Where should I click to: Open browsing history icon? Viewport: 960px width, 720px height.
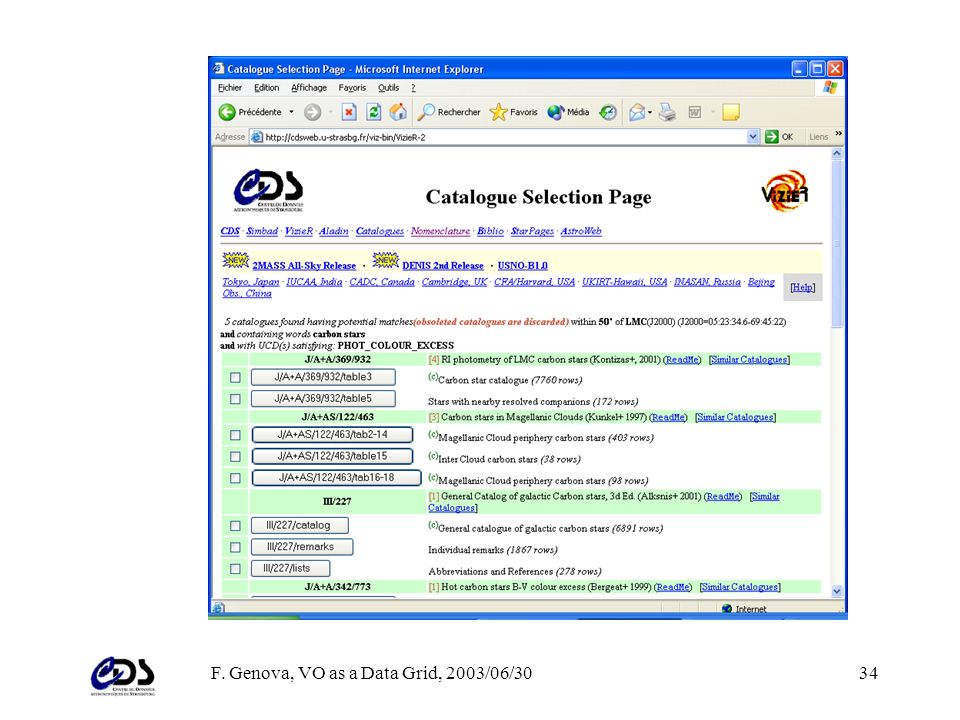(608, 112)
